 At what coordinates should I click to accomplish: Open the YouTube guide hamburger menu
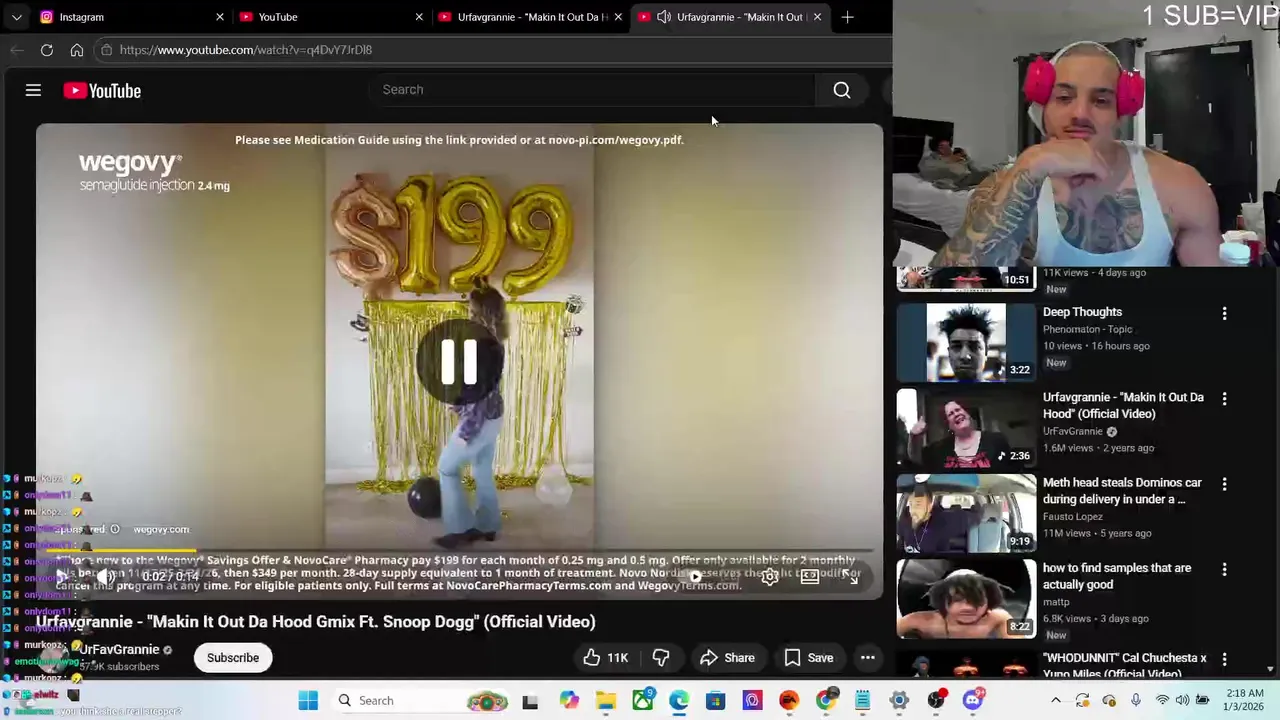pos(33,91)
